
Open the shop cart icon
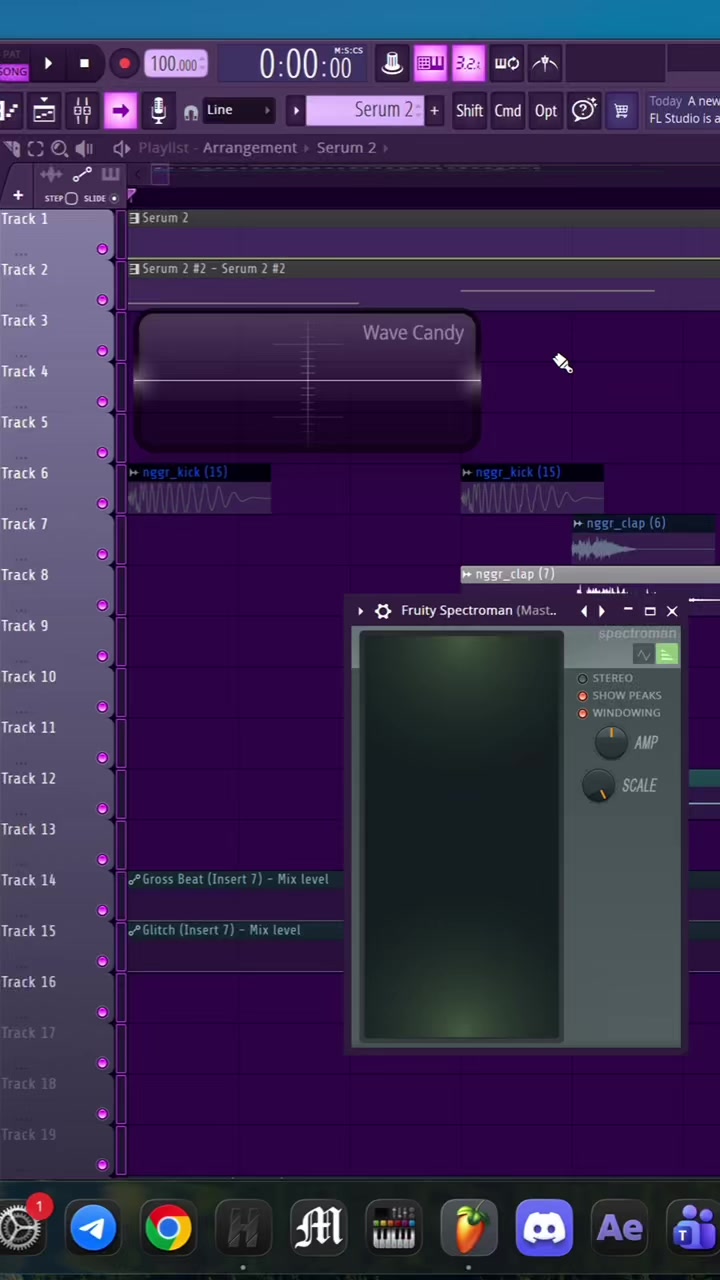point(621,111)
